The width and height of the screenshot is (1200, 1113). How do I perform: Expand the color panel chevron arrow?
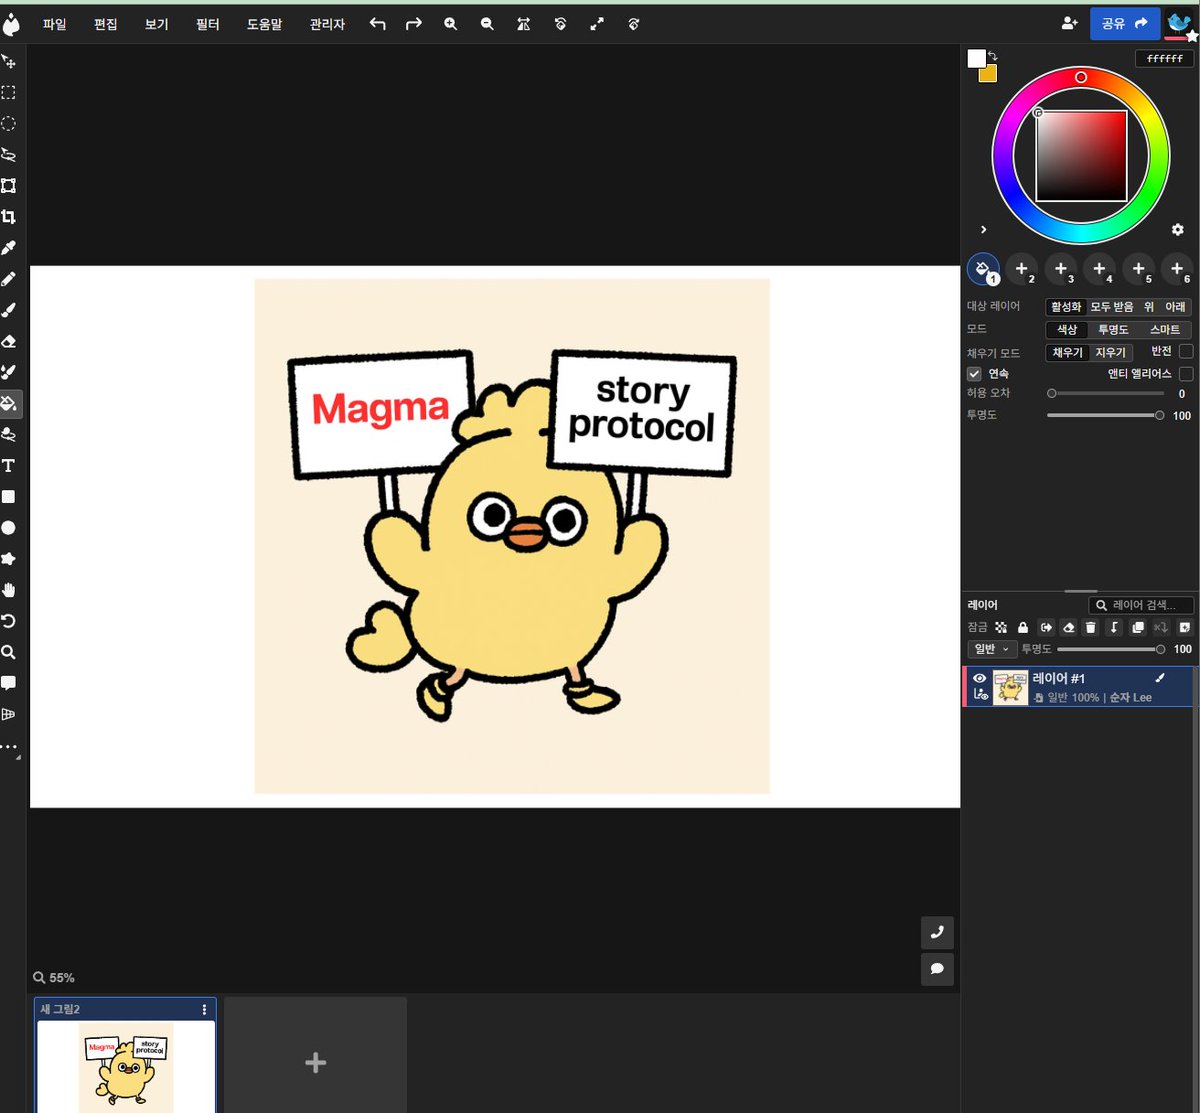click(983, 230)
